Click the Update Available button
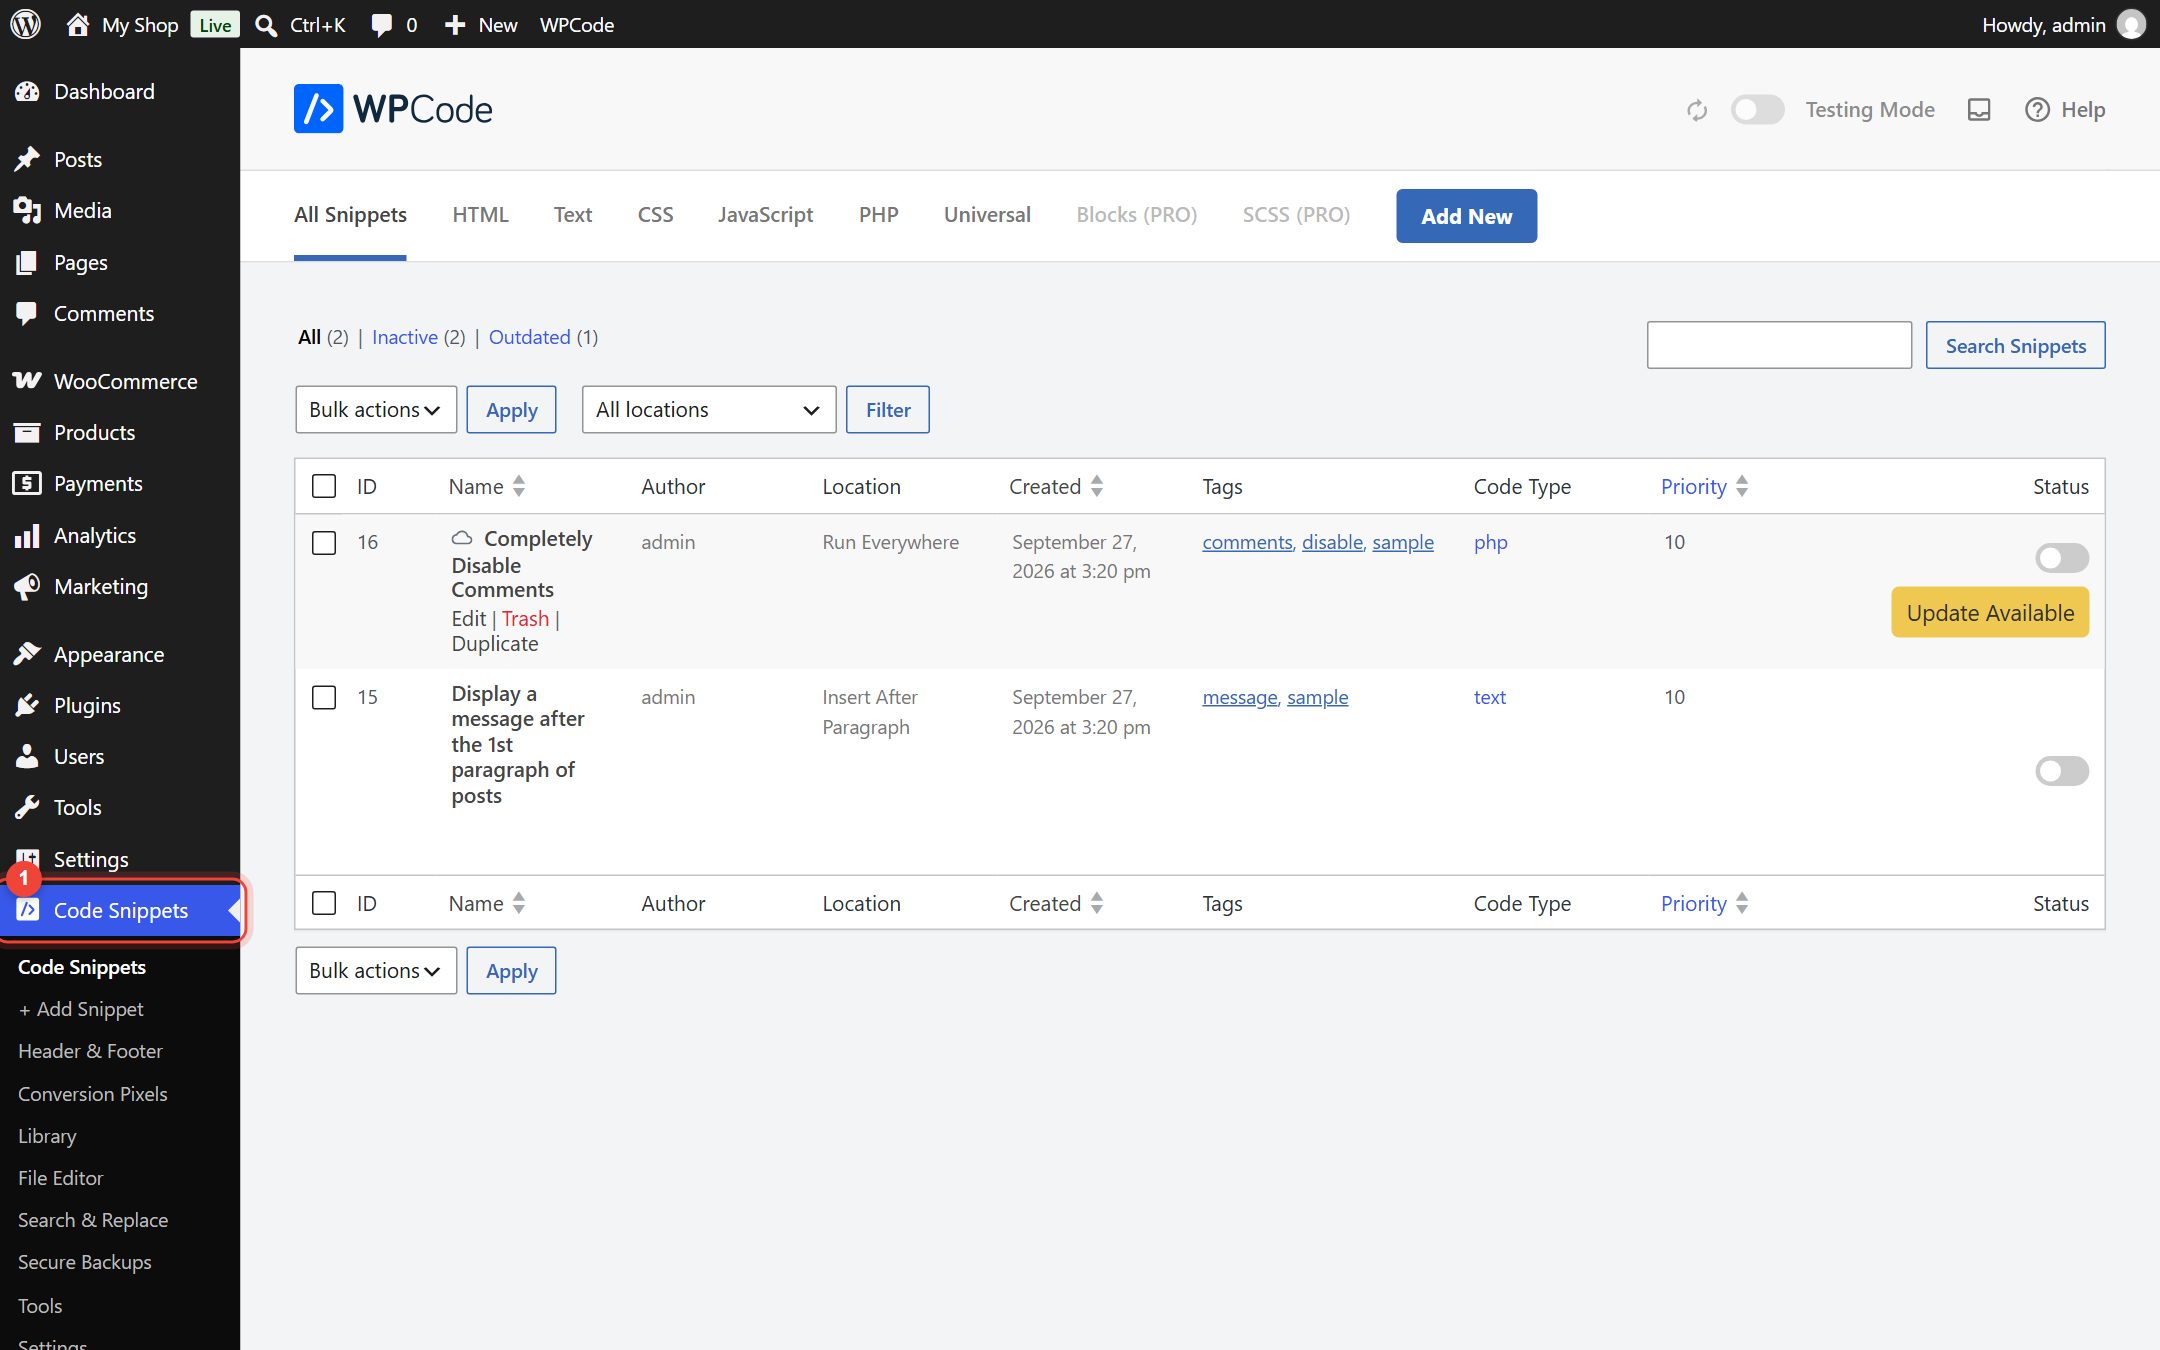The height and width of the screenshot is (1350, 2160). [1990, 612]
